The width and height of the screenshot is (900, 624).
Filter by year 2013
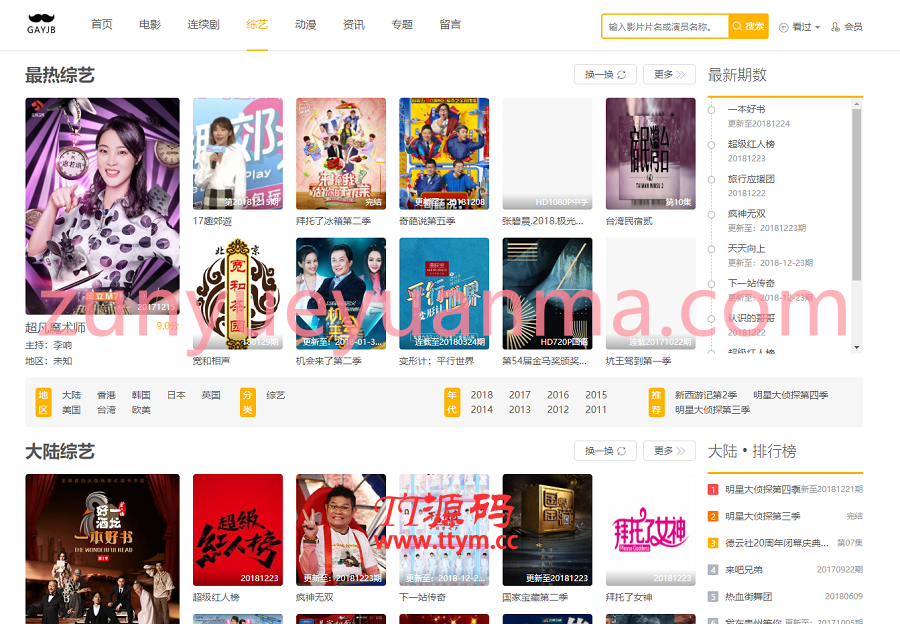click(x=519, y=410)
